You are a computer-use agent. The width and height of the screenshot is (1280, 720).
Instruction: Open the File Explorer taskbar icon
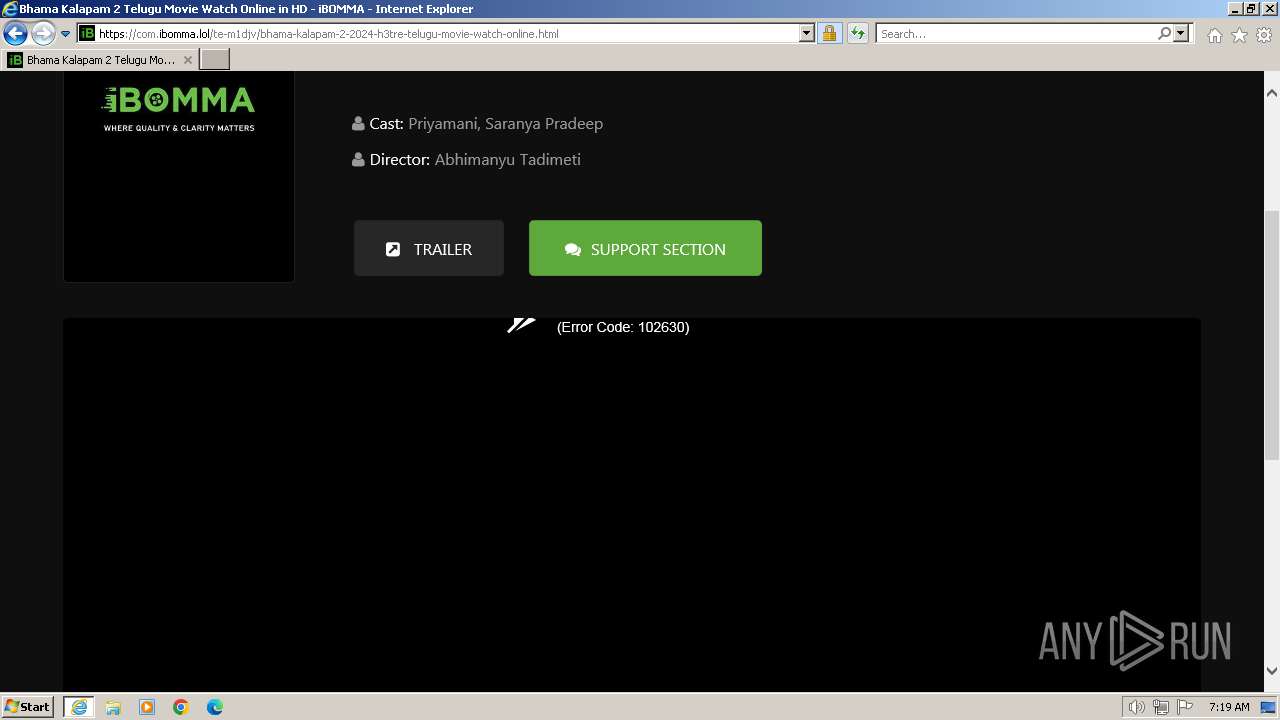113,707
